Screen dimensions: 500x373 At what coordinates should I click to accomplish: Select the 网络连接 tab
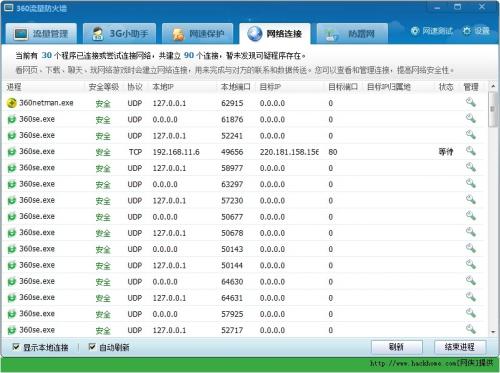[275, 34]
